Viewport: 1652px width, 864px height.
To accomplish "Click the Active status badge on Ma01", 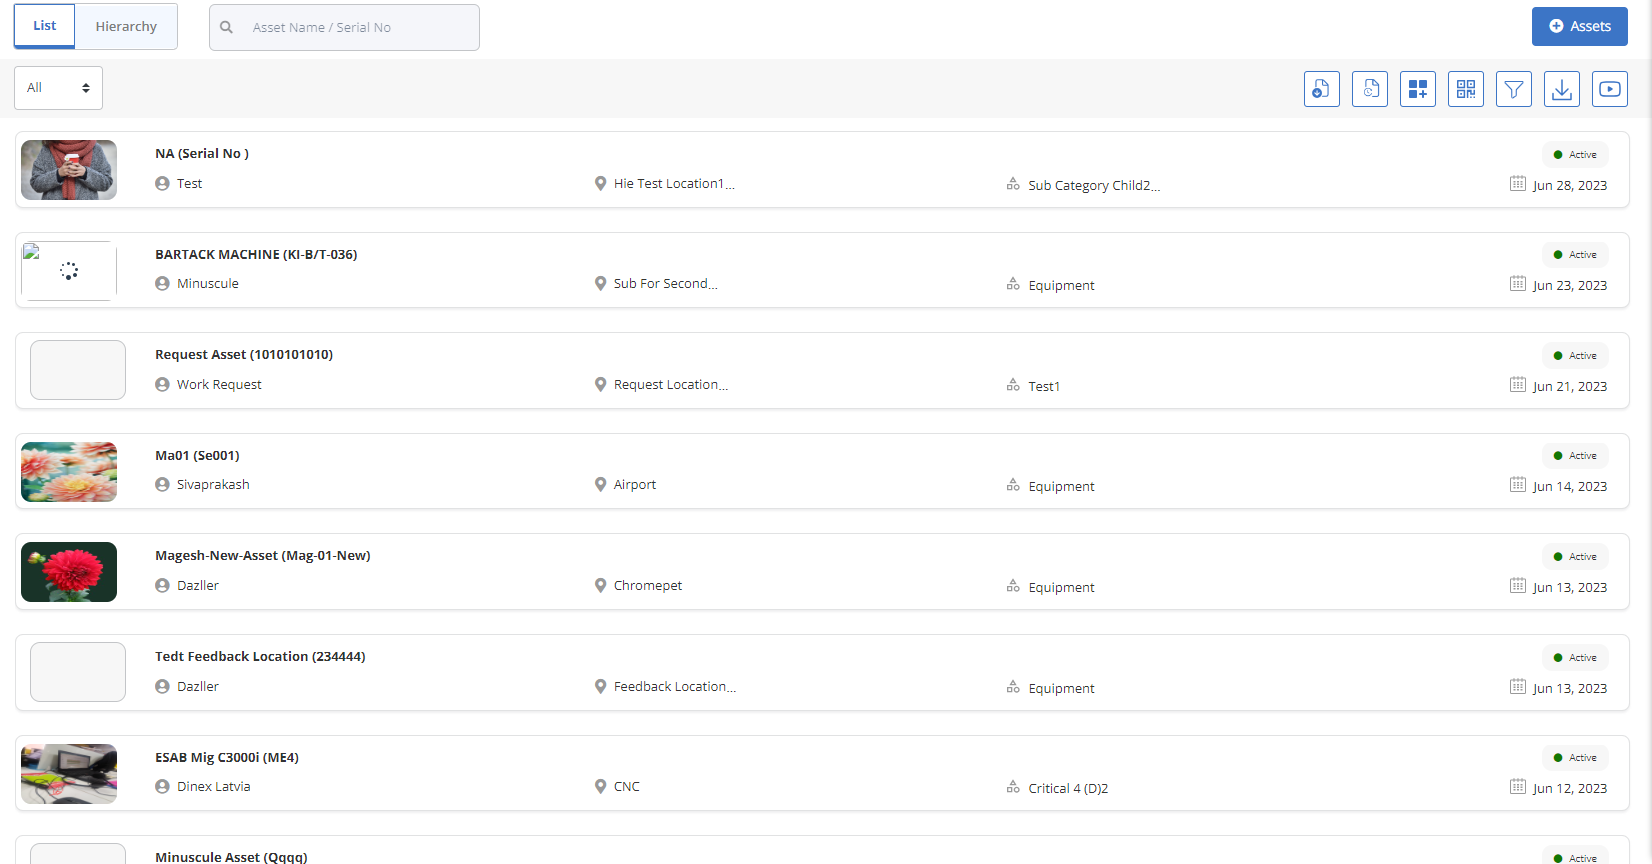I will coord(1575,456).
